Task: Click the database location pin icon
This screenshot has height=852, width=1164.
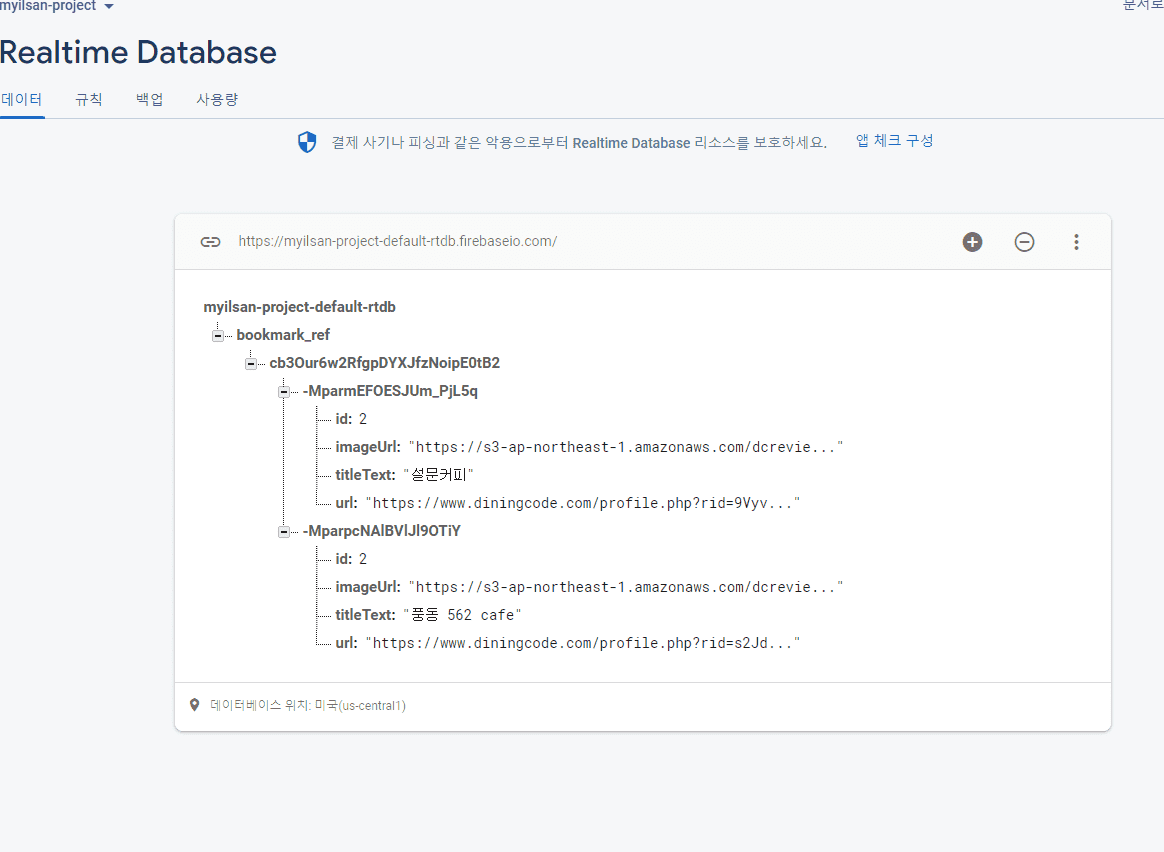Action: (x=194, y=705)
